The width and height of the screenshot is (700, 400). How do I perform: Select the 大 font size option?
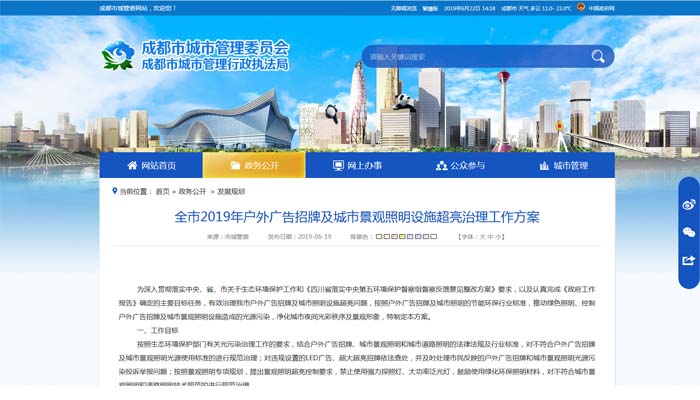[x=482, y=237]
